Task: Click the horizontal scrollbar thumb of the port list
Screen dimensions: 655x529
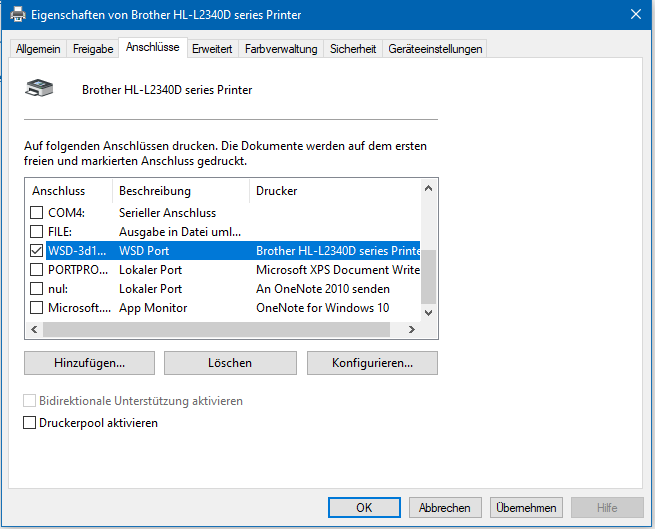Action: (x=216, y=329)
